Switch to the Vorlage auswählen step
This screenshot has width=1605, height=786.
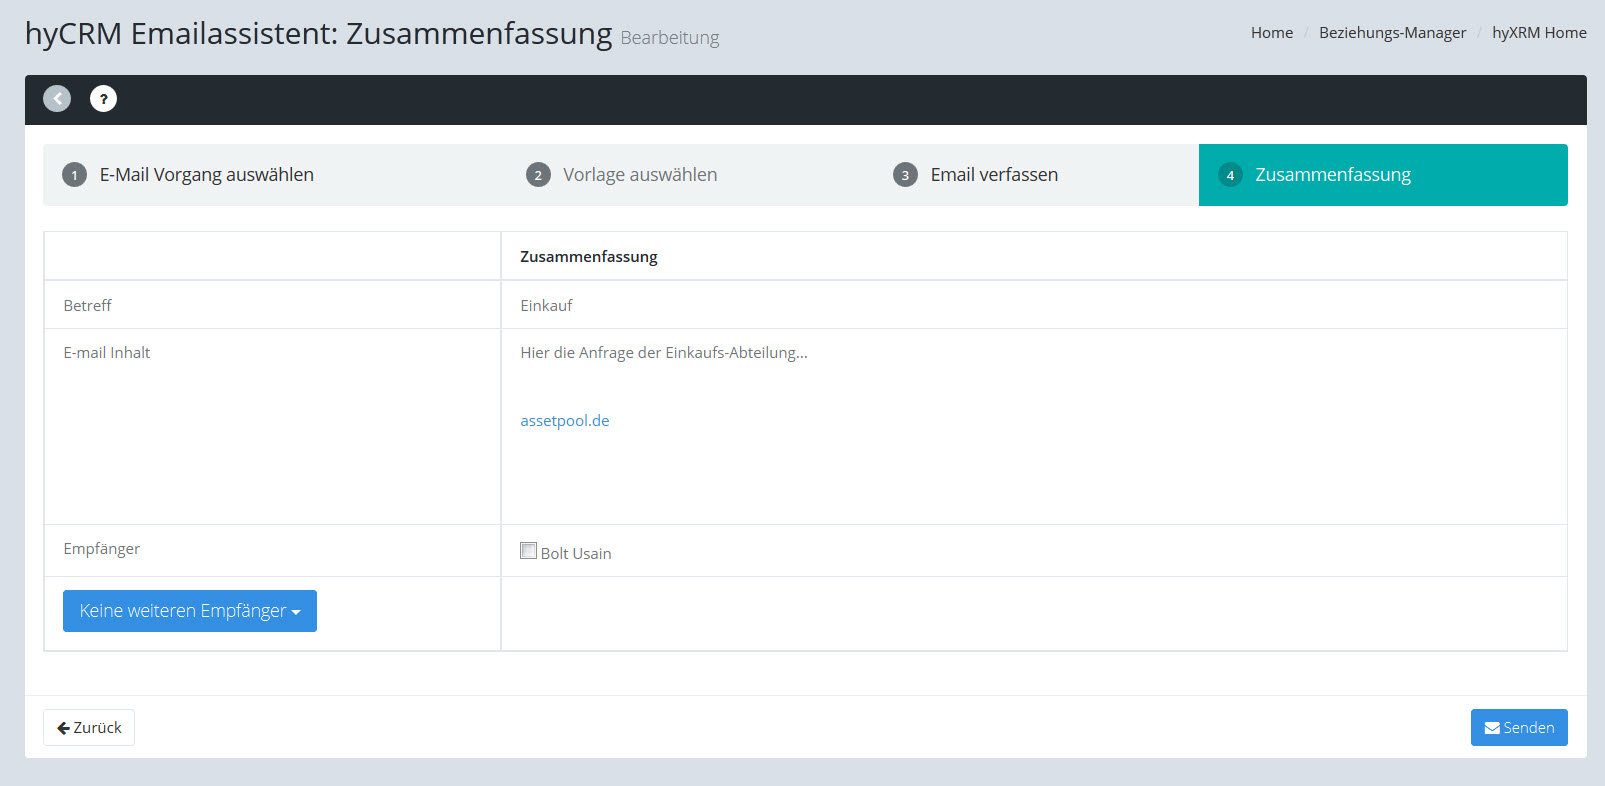[639, 175]
